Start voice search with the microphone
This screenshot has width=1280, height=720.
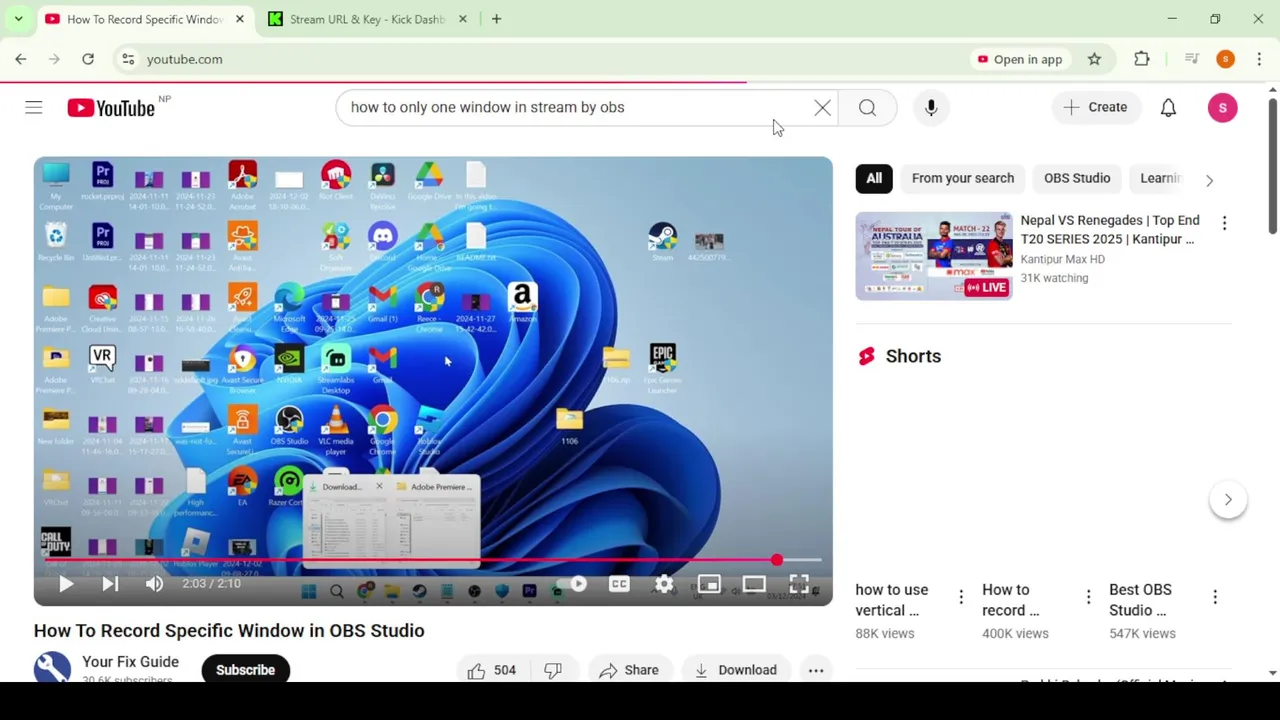click(x=931, y=107)
